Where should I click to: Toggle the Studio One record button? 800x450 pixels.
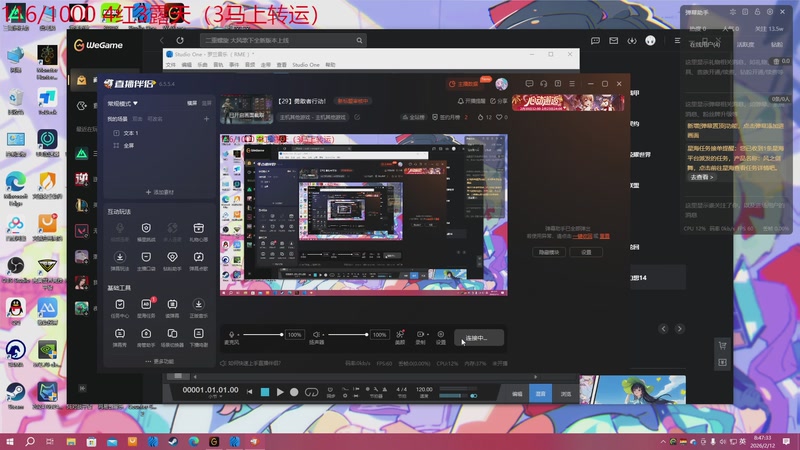point(294,392)
